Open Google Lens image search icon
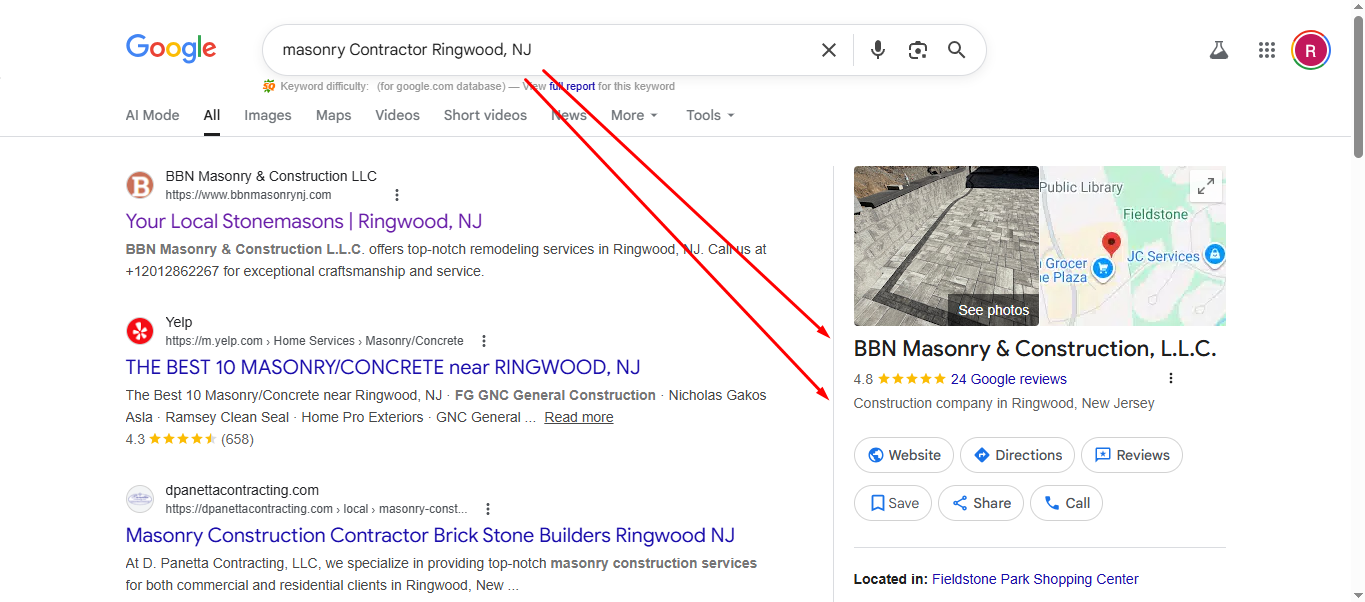The image size is (1365, 602). point(917,50)
